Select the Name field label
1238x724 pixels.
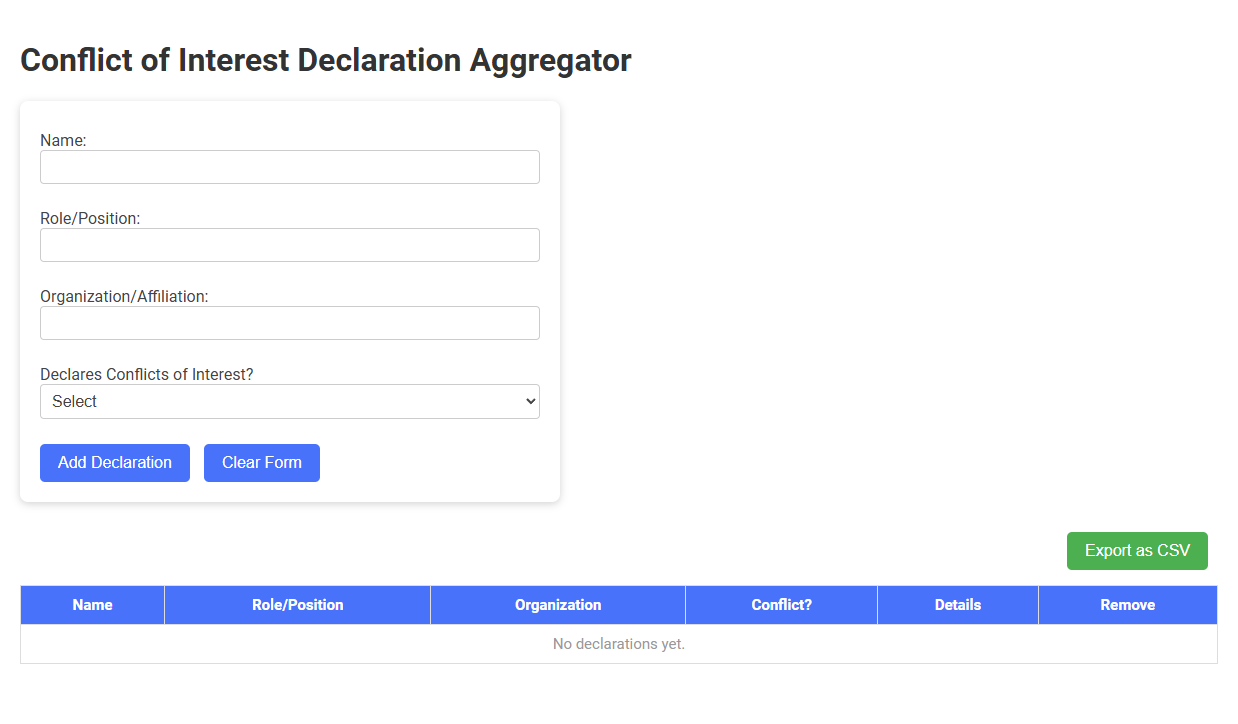click(x=62, y=140)
